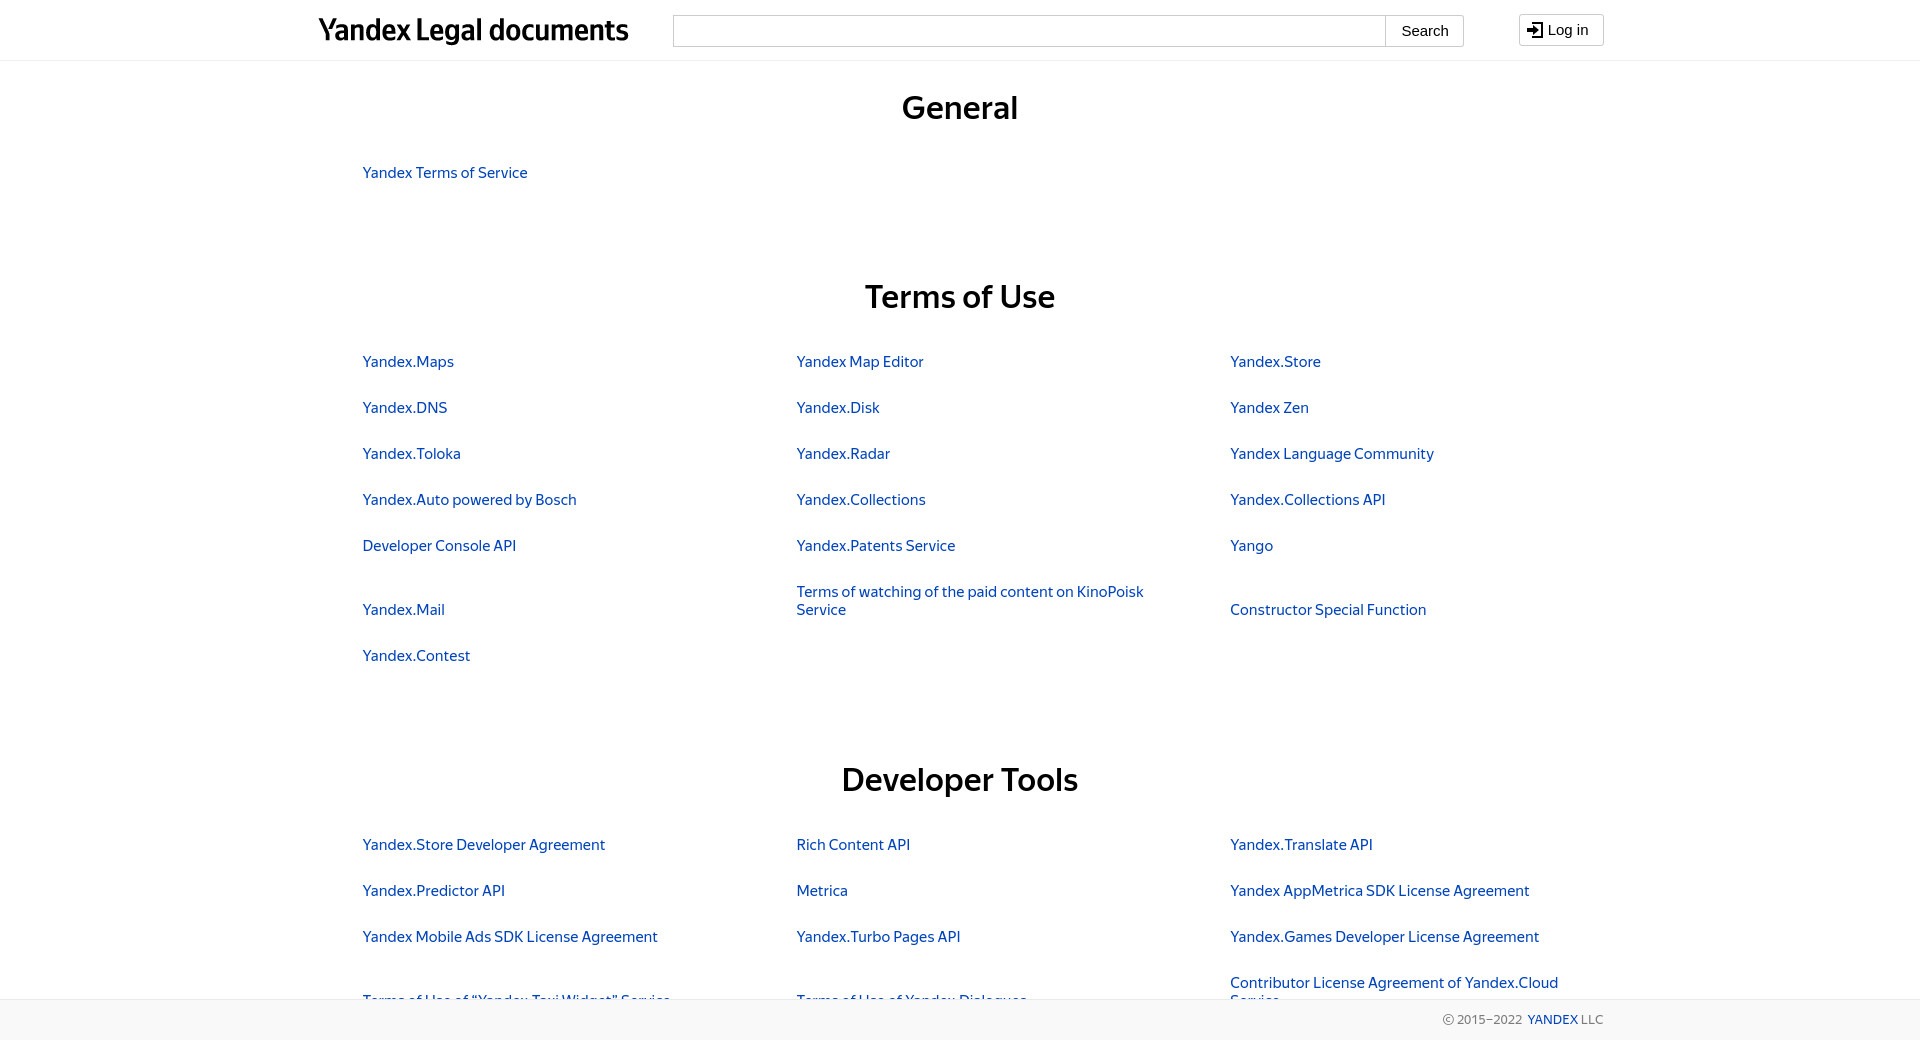The width and height of the screenshot is (1920, 1040).
Task: Visit the Yandex.Toloka terms page
Action: (411, 454)
